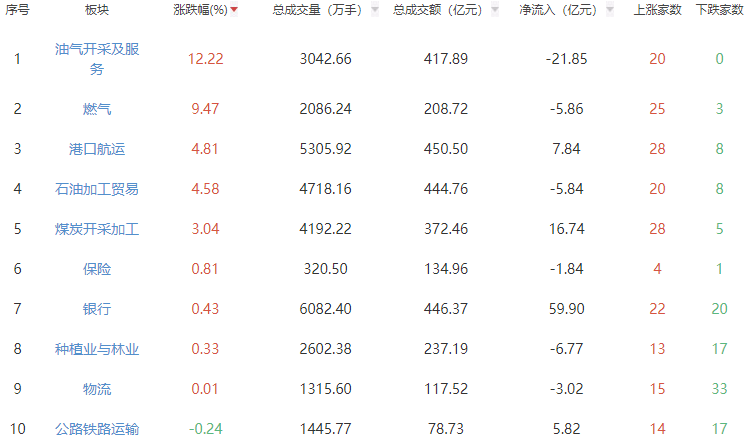Image resolution: width=751 pixels, height=446 pixels.
Task: Click sort arrow next to 总成交额（亿元）
Action: (494, 10)
